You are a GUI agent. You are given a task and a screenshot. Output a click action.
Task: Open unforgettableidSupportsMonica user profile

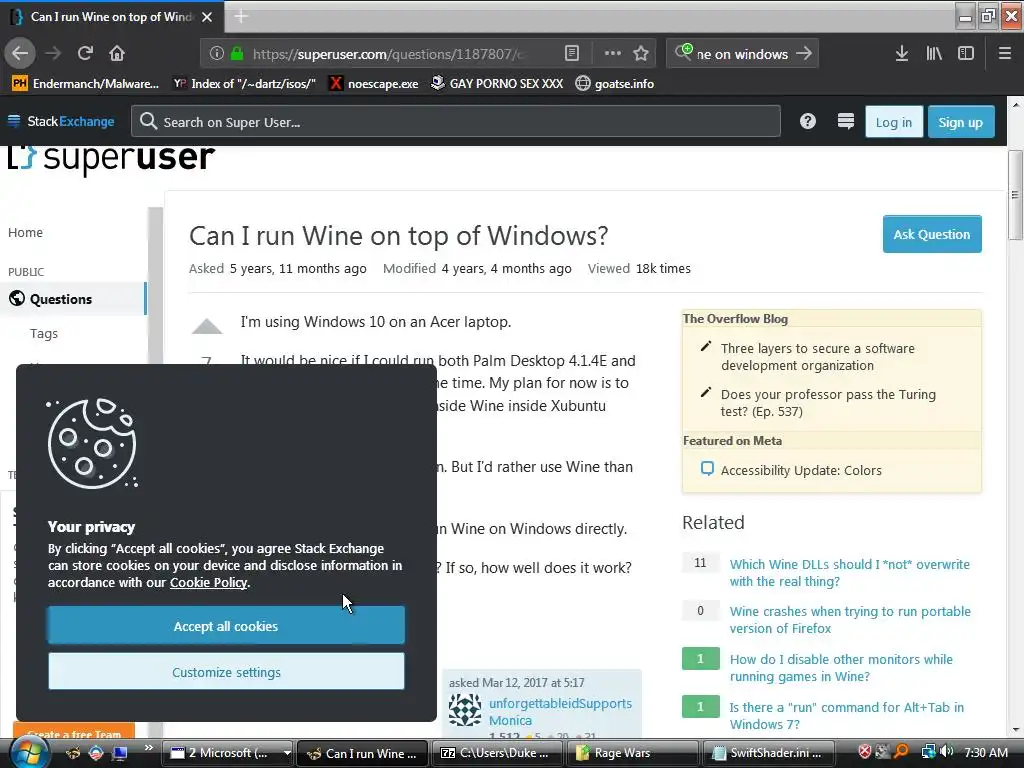[x=560, y=712]
